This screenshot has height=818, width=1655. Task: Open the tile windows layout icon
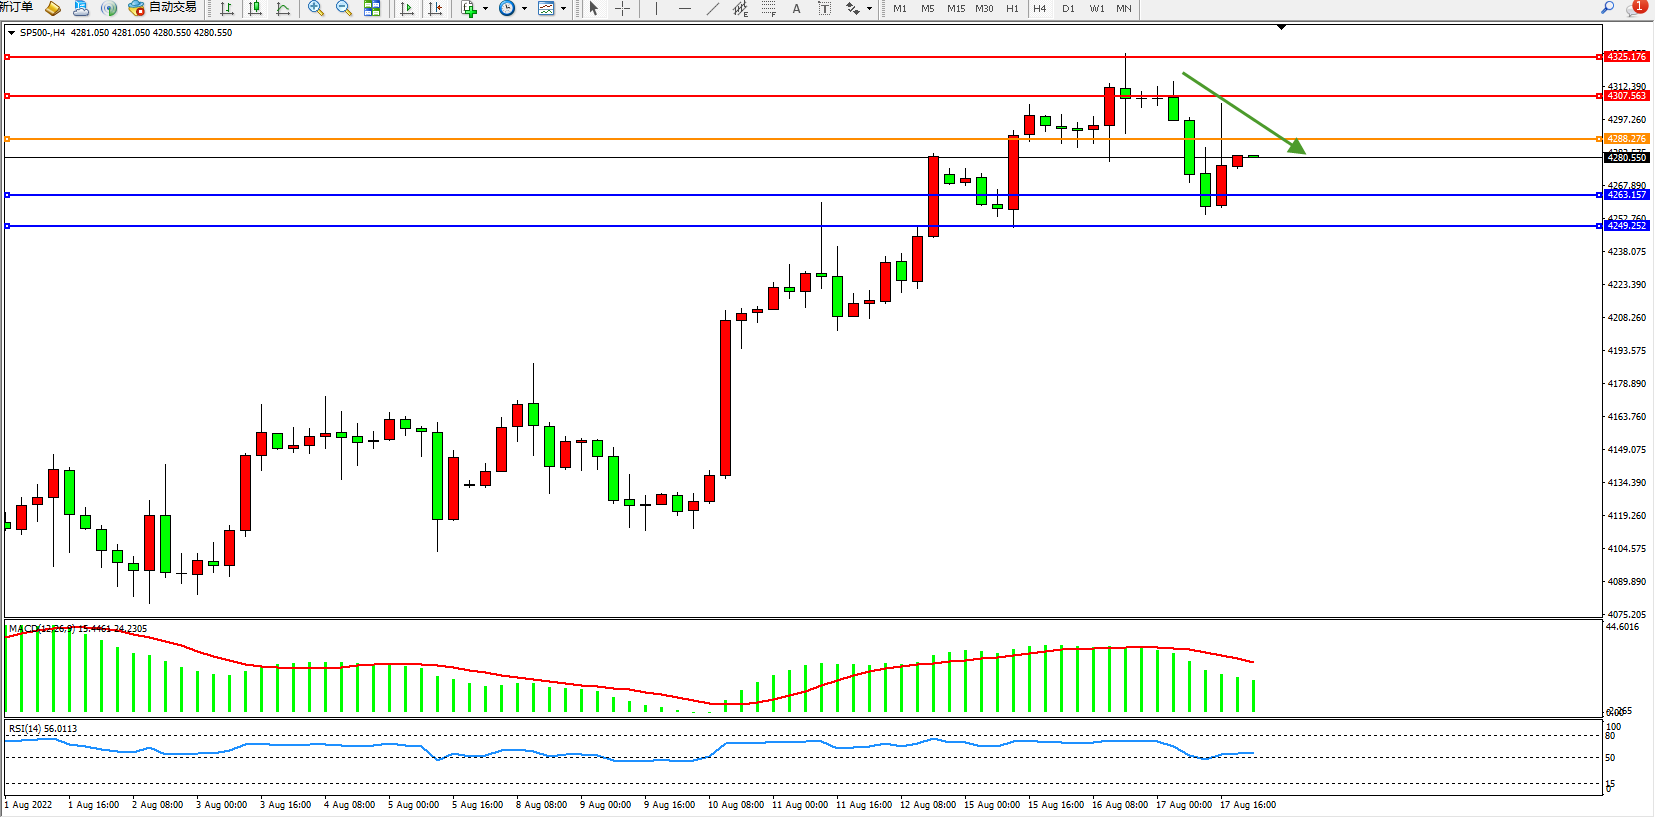pos(372,9)
